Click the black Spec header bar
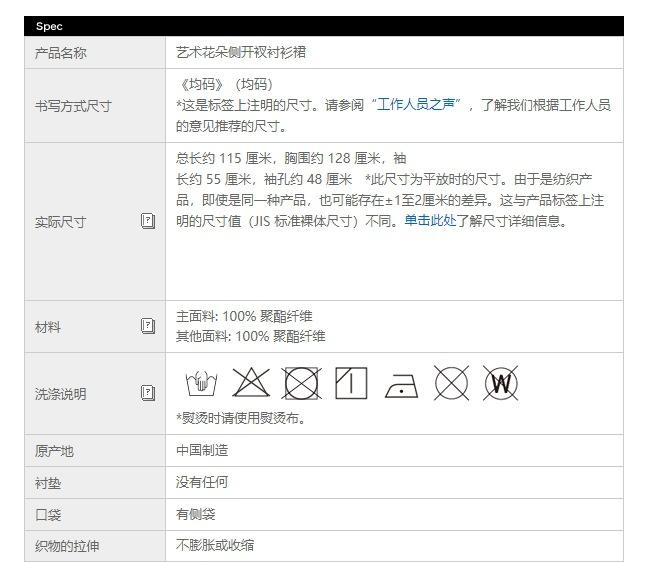Viewport: 648px width, 562px height. (x=323, y=26)
